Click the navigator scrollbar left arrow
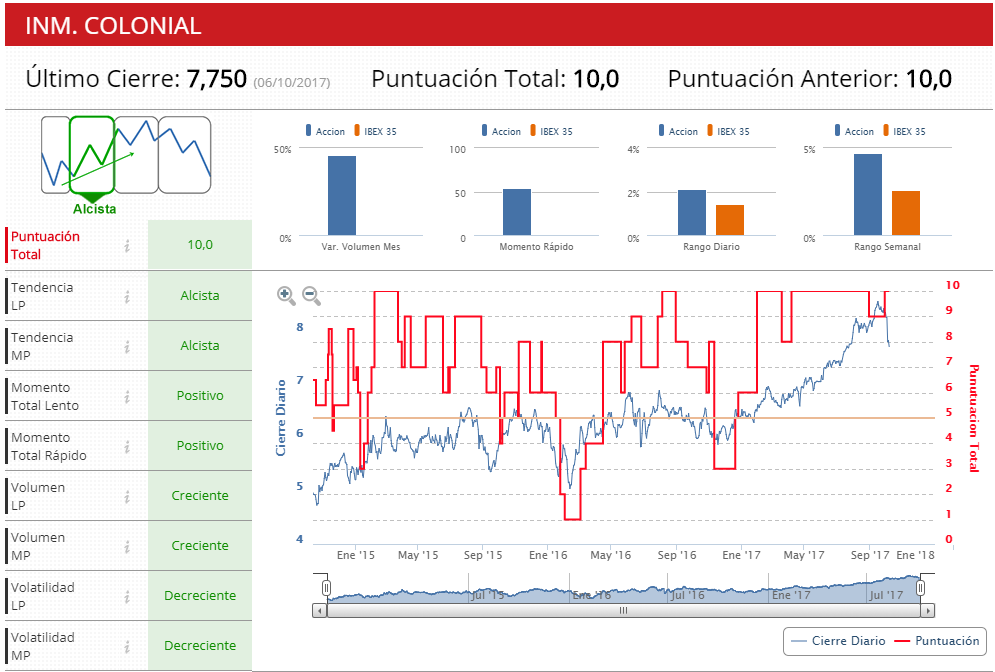The width and height of the screenshot is (995, 672). click(319, 610)
